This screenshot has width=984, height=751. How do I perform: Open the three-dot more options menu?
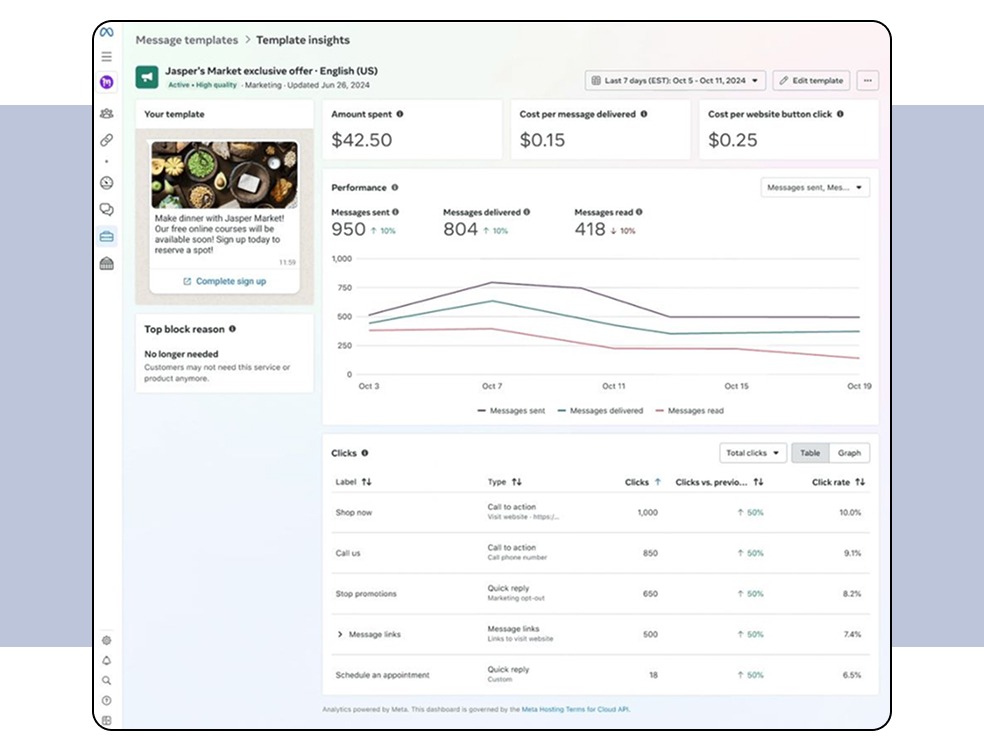867,80
